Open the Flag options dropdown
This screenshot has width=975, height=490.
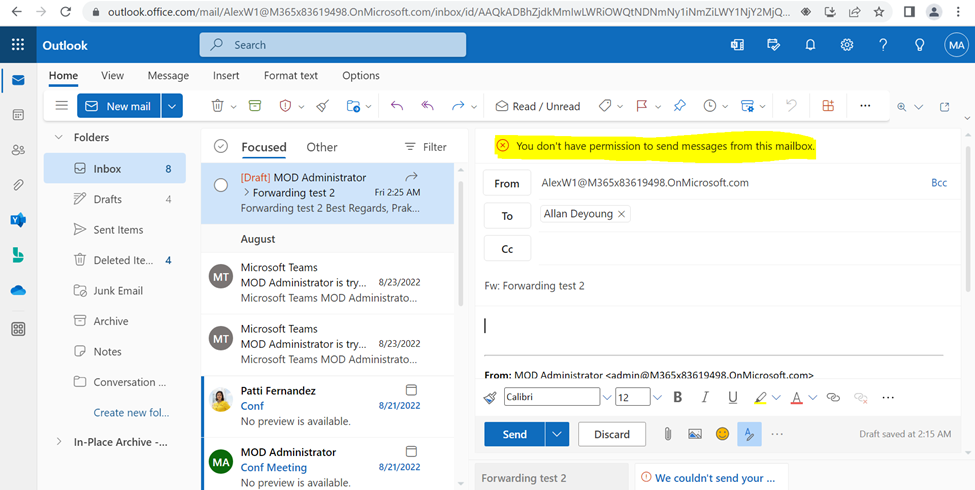click(658, 107)
